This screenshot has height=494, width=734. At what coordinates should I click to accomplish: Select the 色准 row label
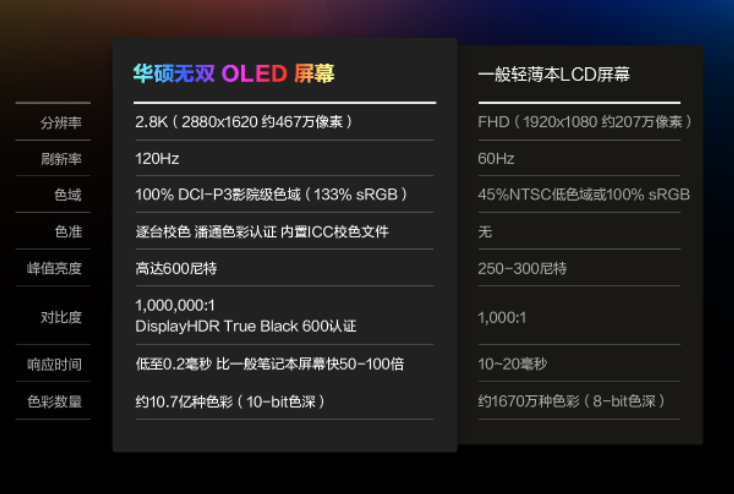pos(68,231)
